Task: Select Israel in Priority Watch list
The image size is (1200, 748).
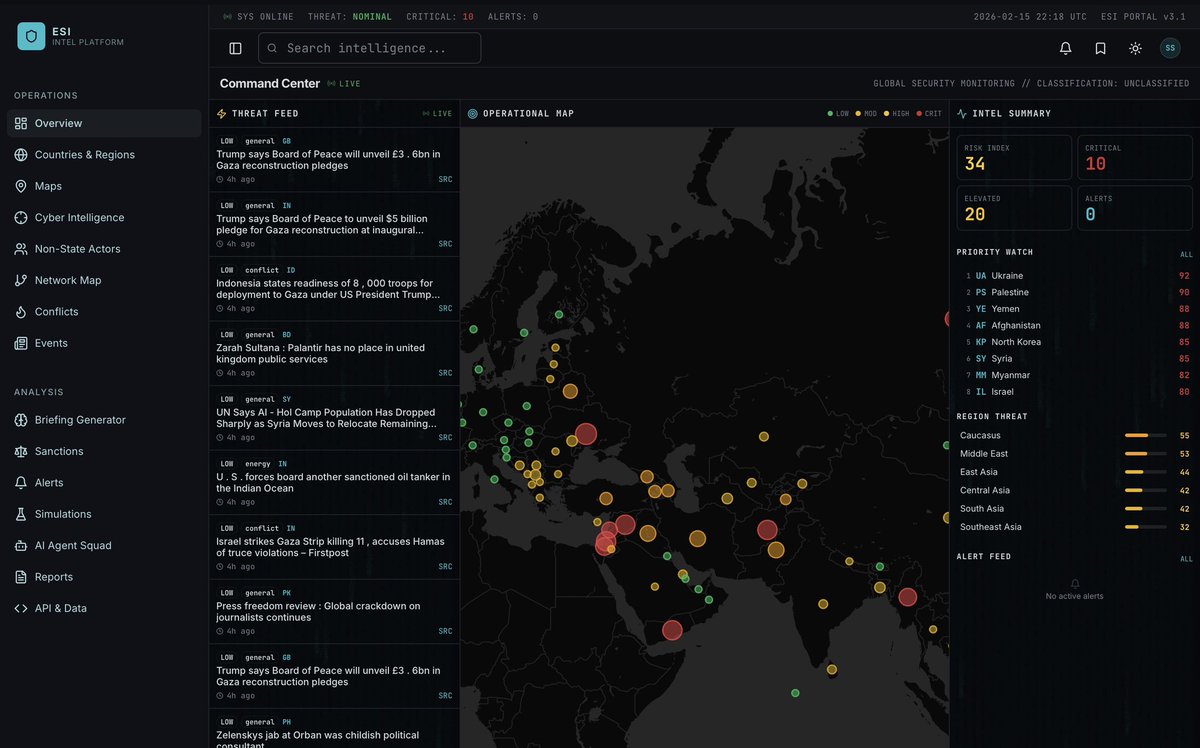Action: pyautogui.click(x=1074, y=392)
